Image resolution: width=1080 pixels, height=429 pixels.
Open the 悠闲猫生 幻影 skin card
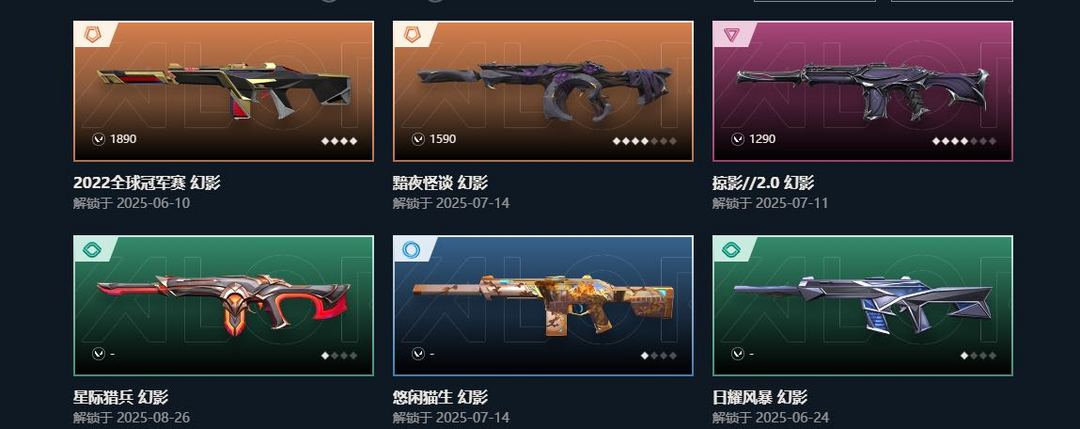tap(543, 306)
